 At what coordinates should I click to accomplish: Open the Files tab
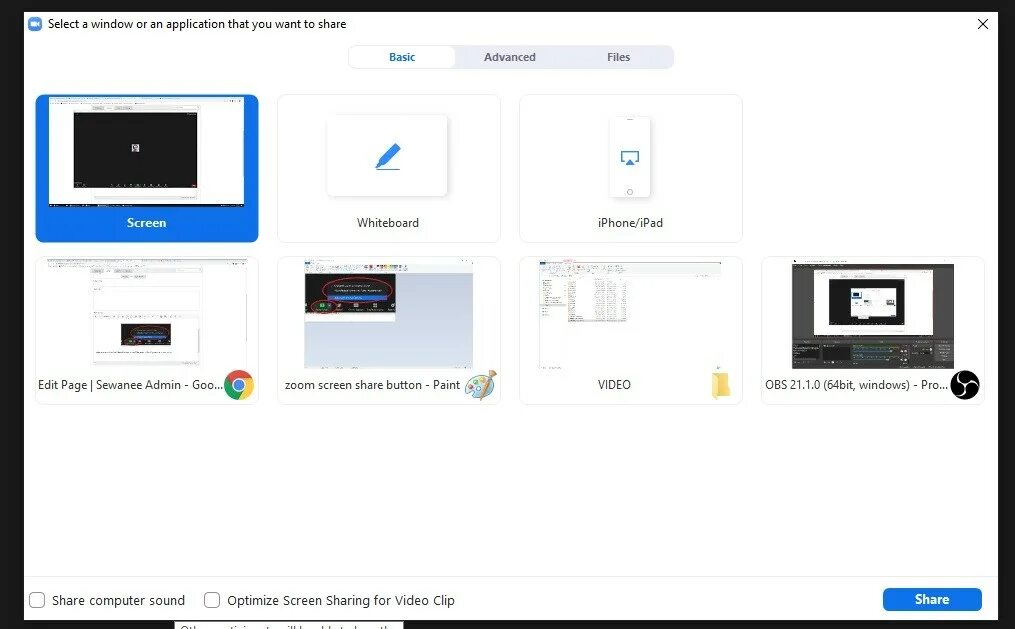pyautogui.click(x=618, y=57)
